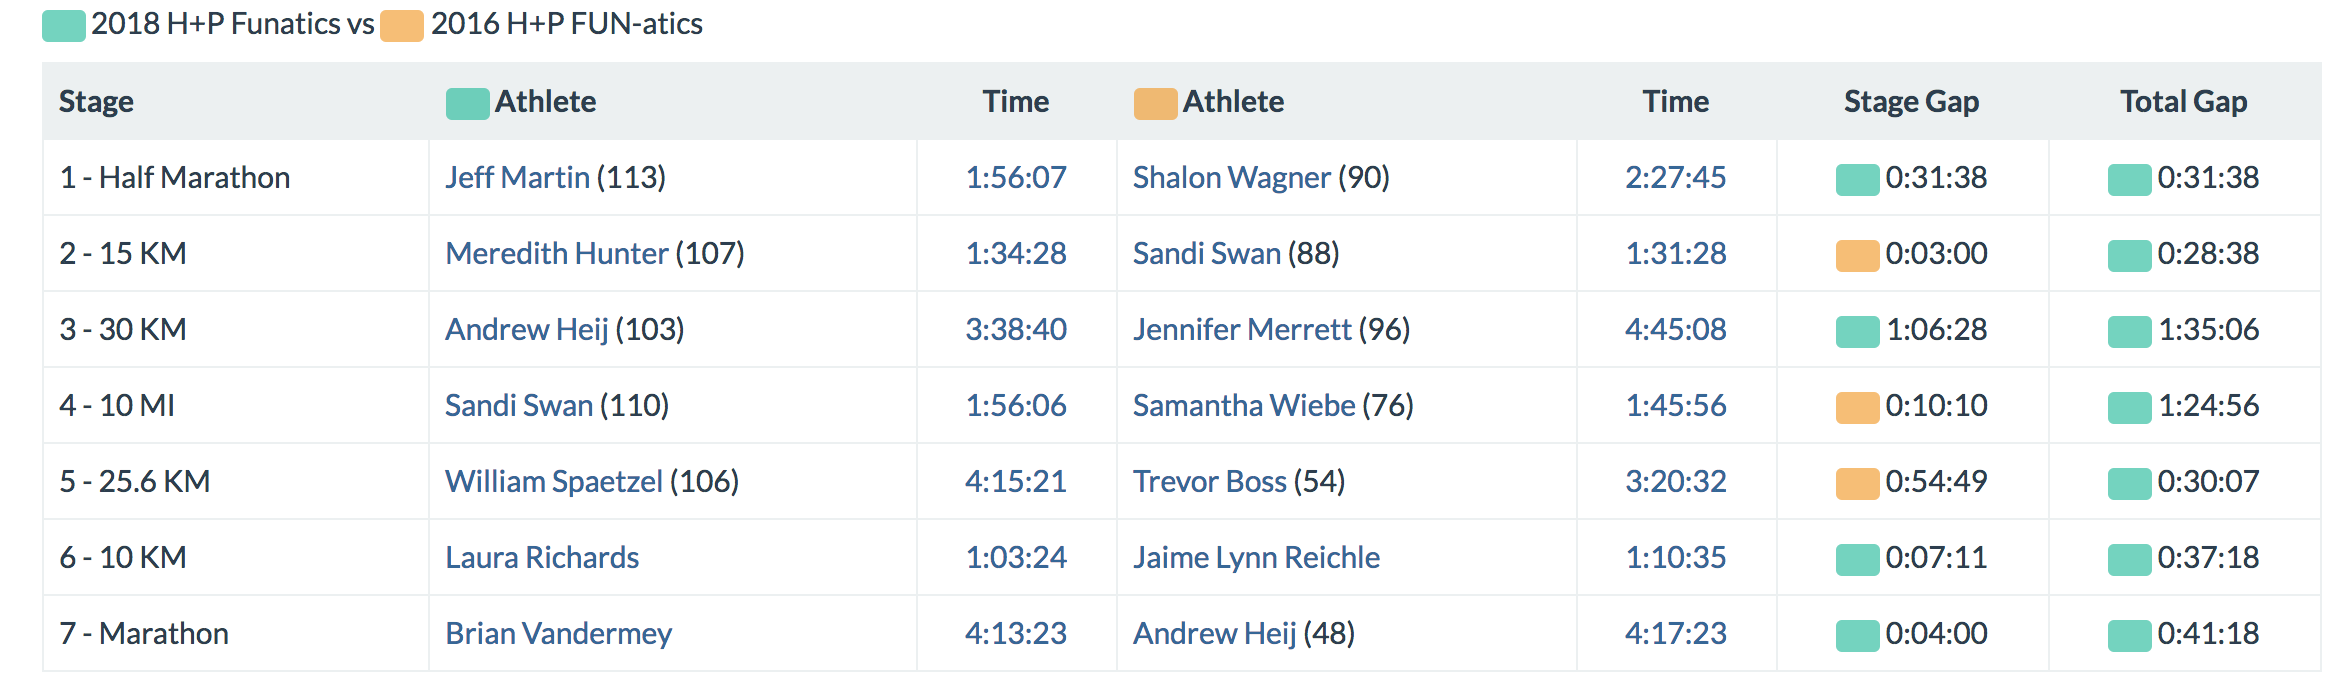Open Trevor Boss's athlete link

1209,481
